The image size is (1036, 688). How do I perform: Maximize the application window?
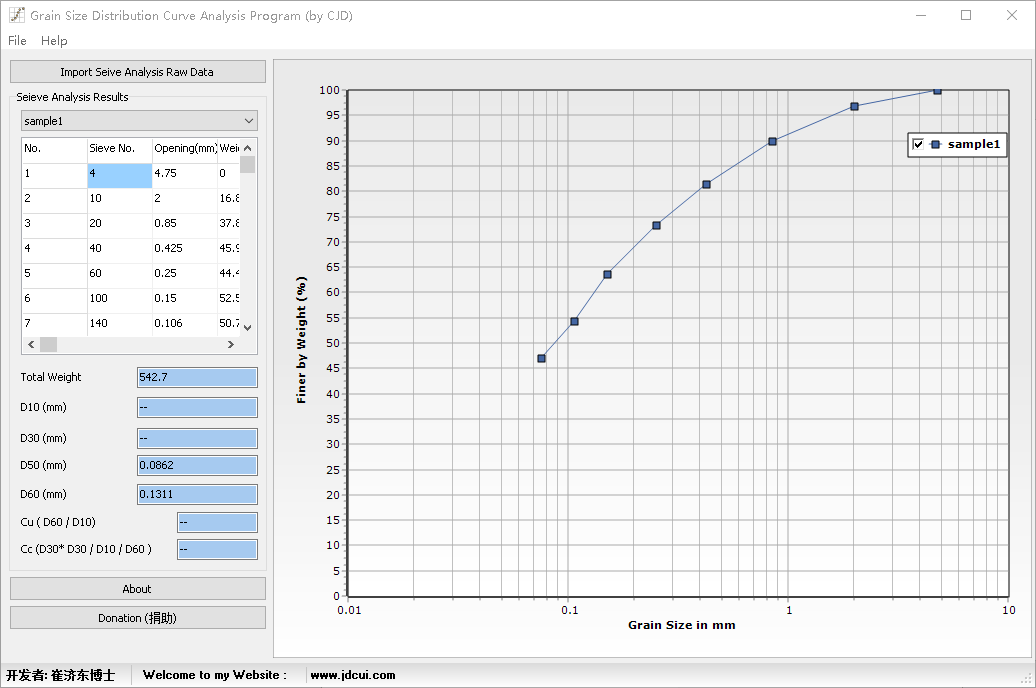(x=966, y=15)
